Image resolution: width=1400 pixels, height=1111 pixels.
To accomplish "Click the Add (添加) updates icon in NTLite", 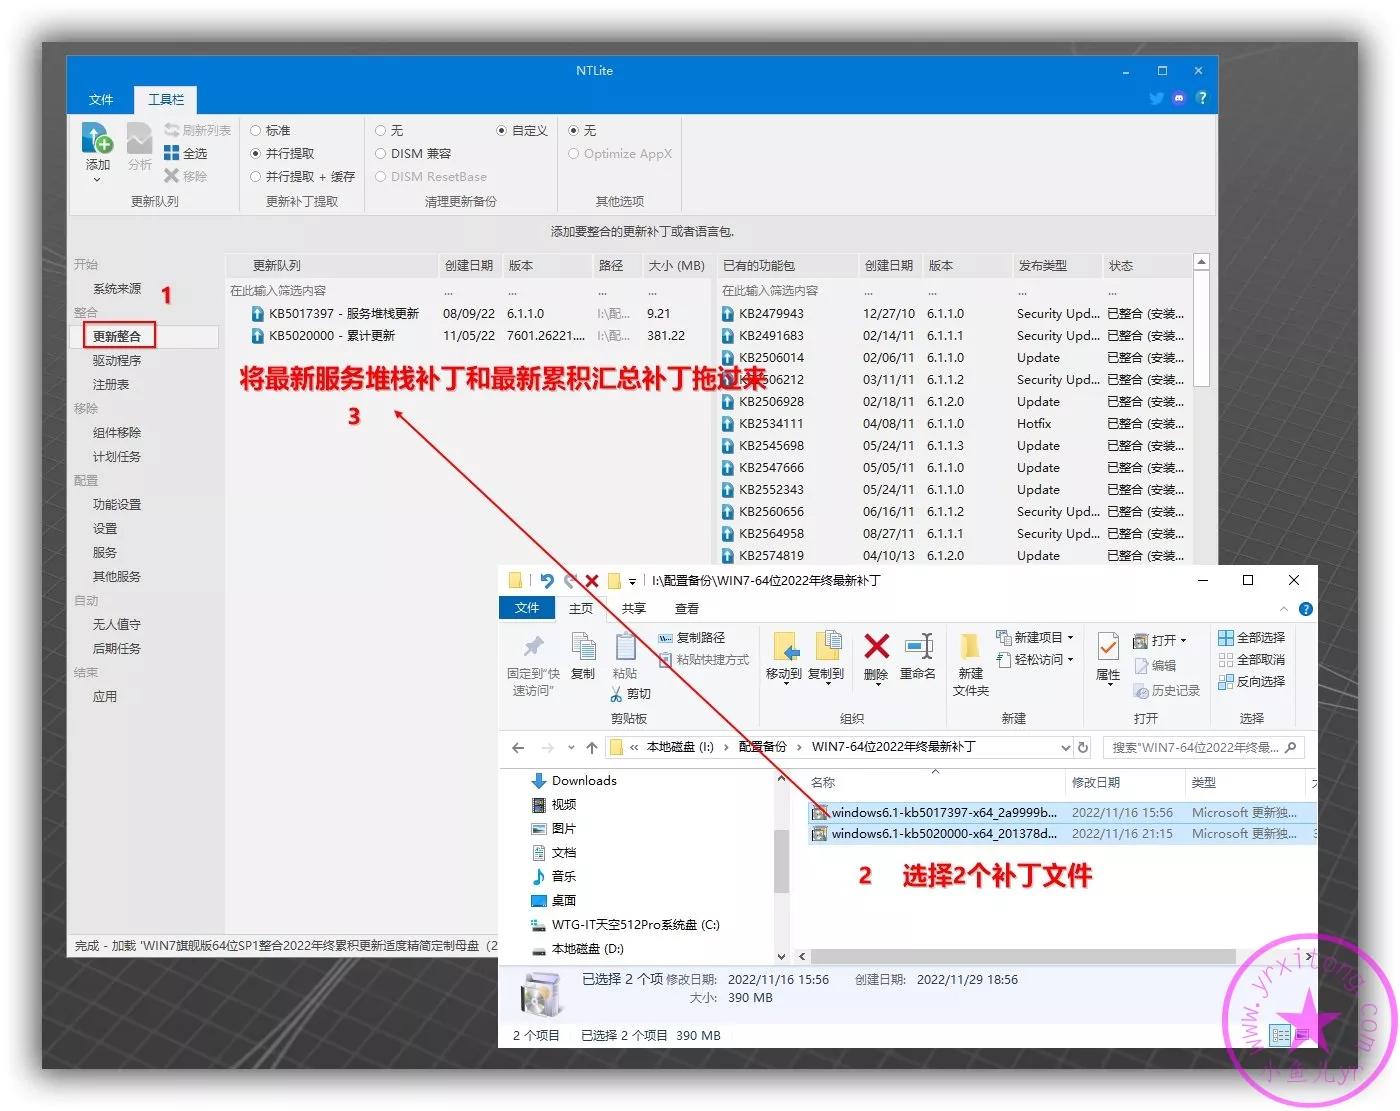I will 97,139.
